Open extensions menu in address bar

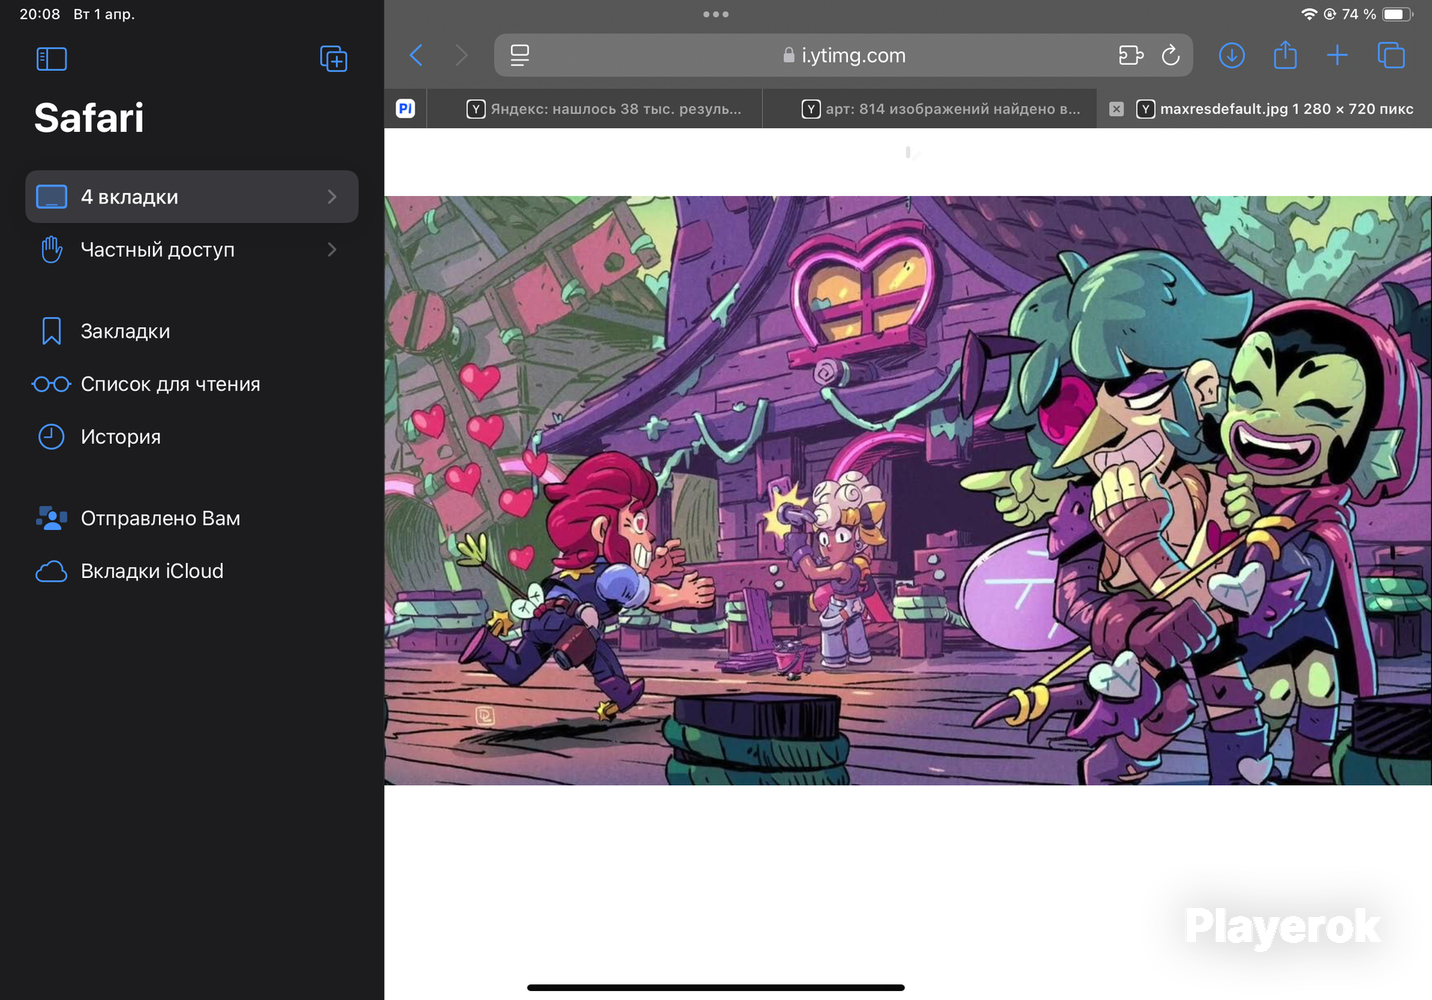[x=1131, y=55]
